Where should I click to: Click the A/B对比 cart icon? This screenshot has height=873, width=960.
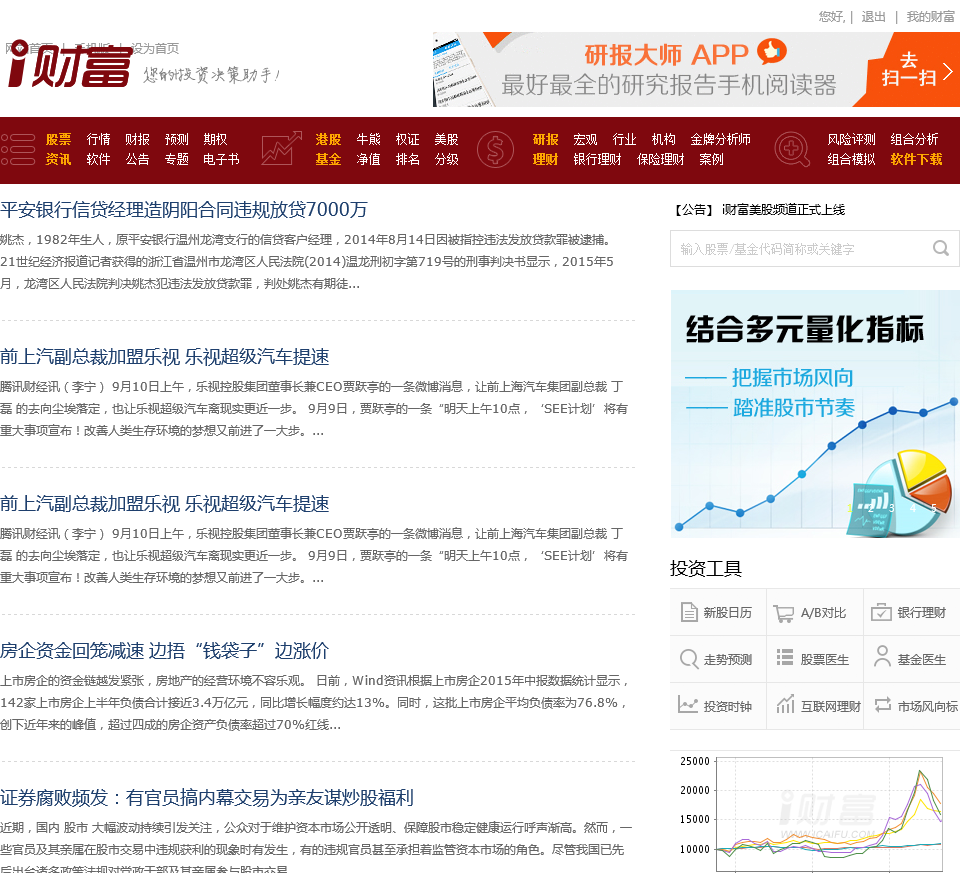pyautogui.click(x=783, y=613)
